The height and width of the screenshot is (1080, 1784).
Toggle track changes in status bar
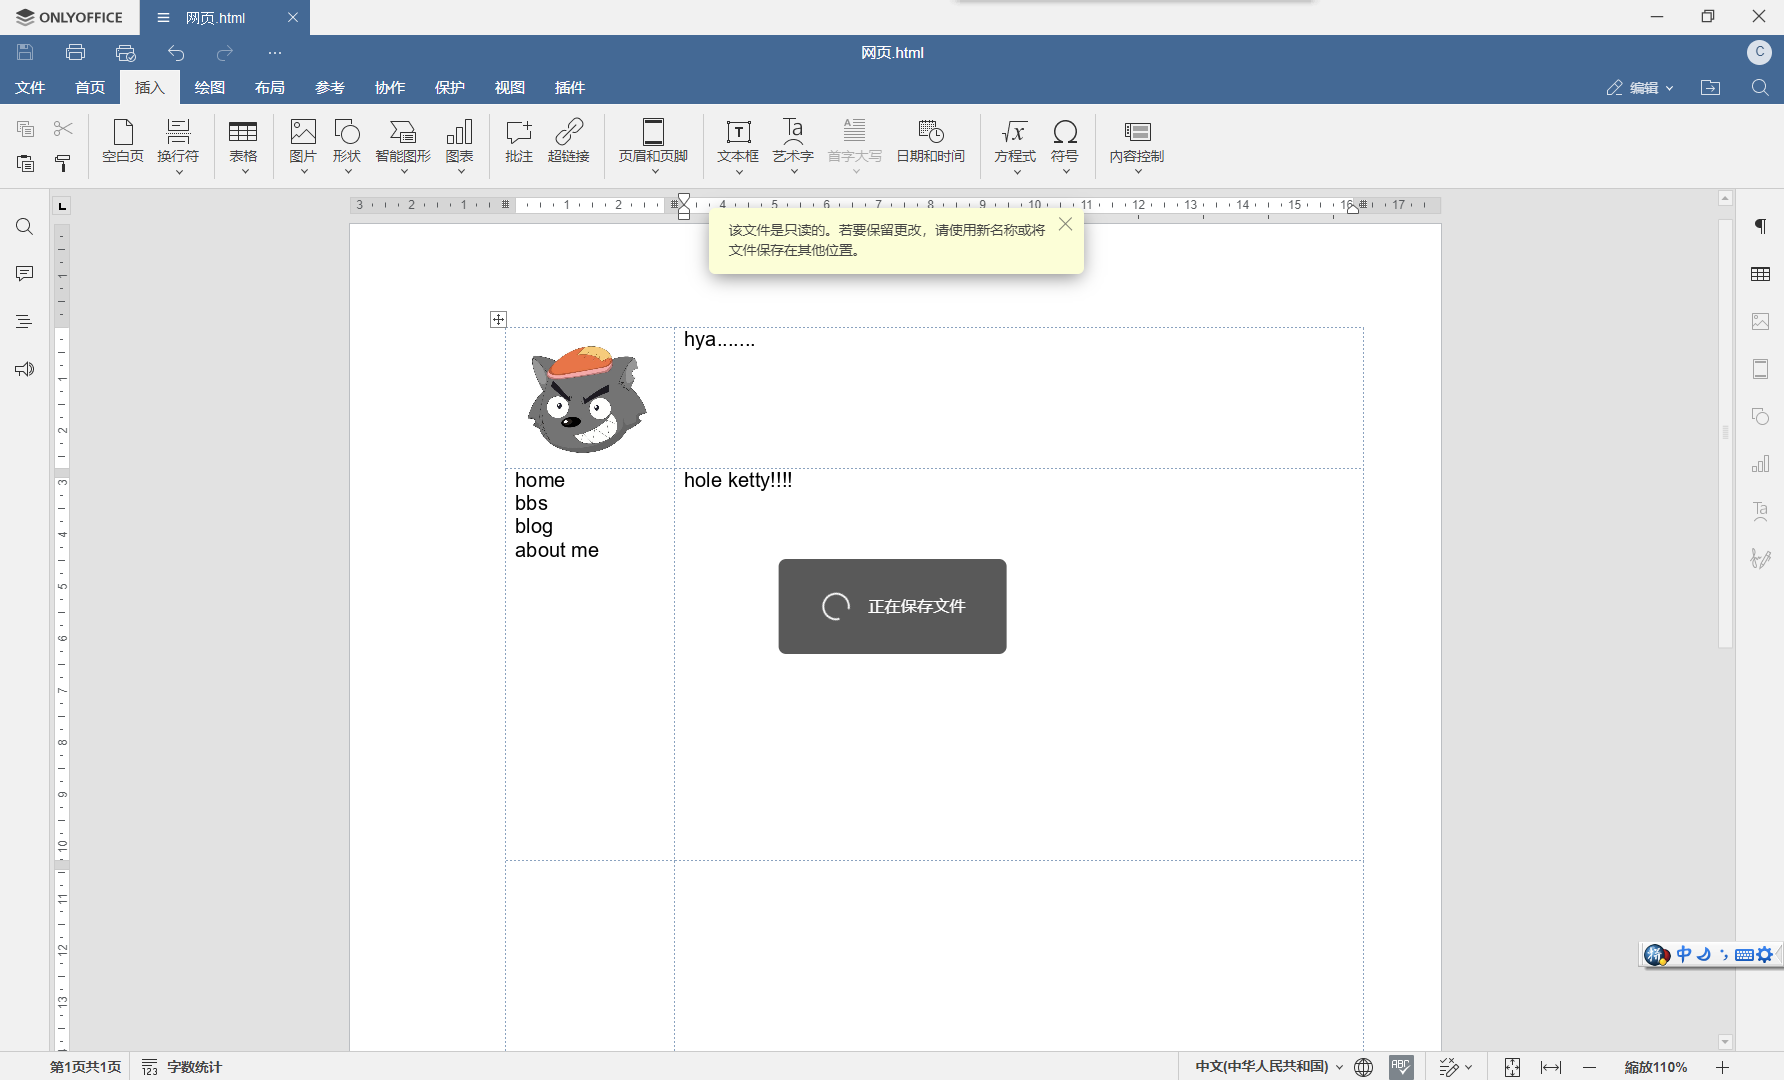pos(1450,1067)
